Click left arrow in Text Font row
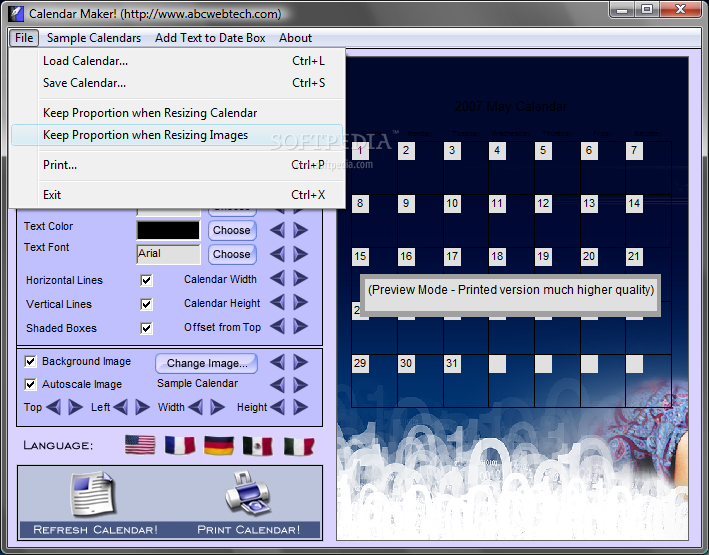This screenshot has width=709, height=555. pyautogui.click(x=278, y=254)
